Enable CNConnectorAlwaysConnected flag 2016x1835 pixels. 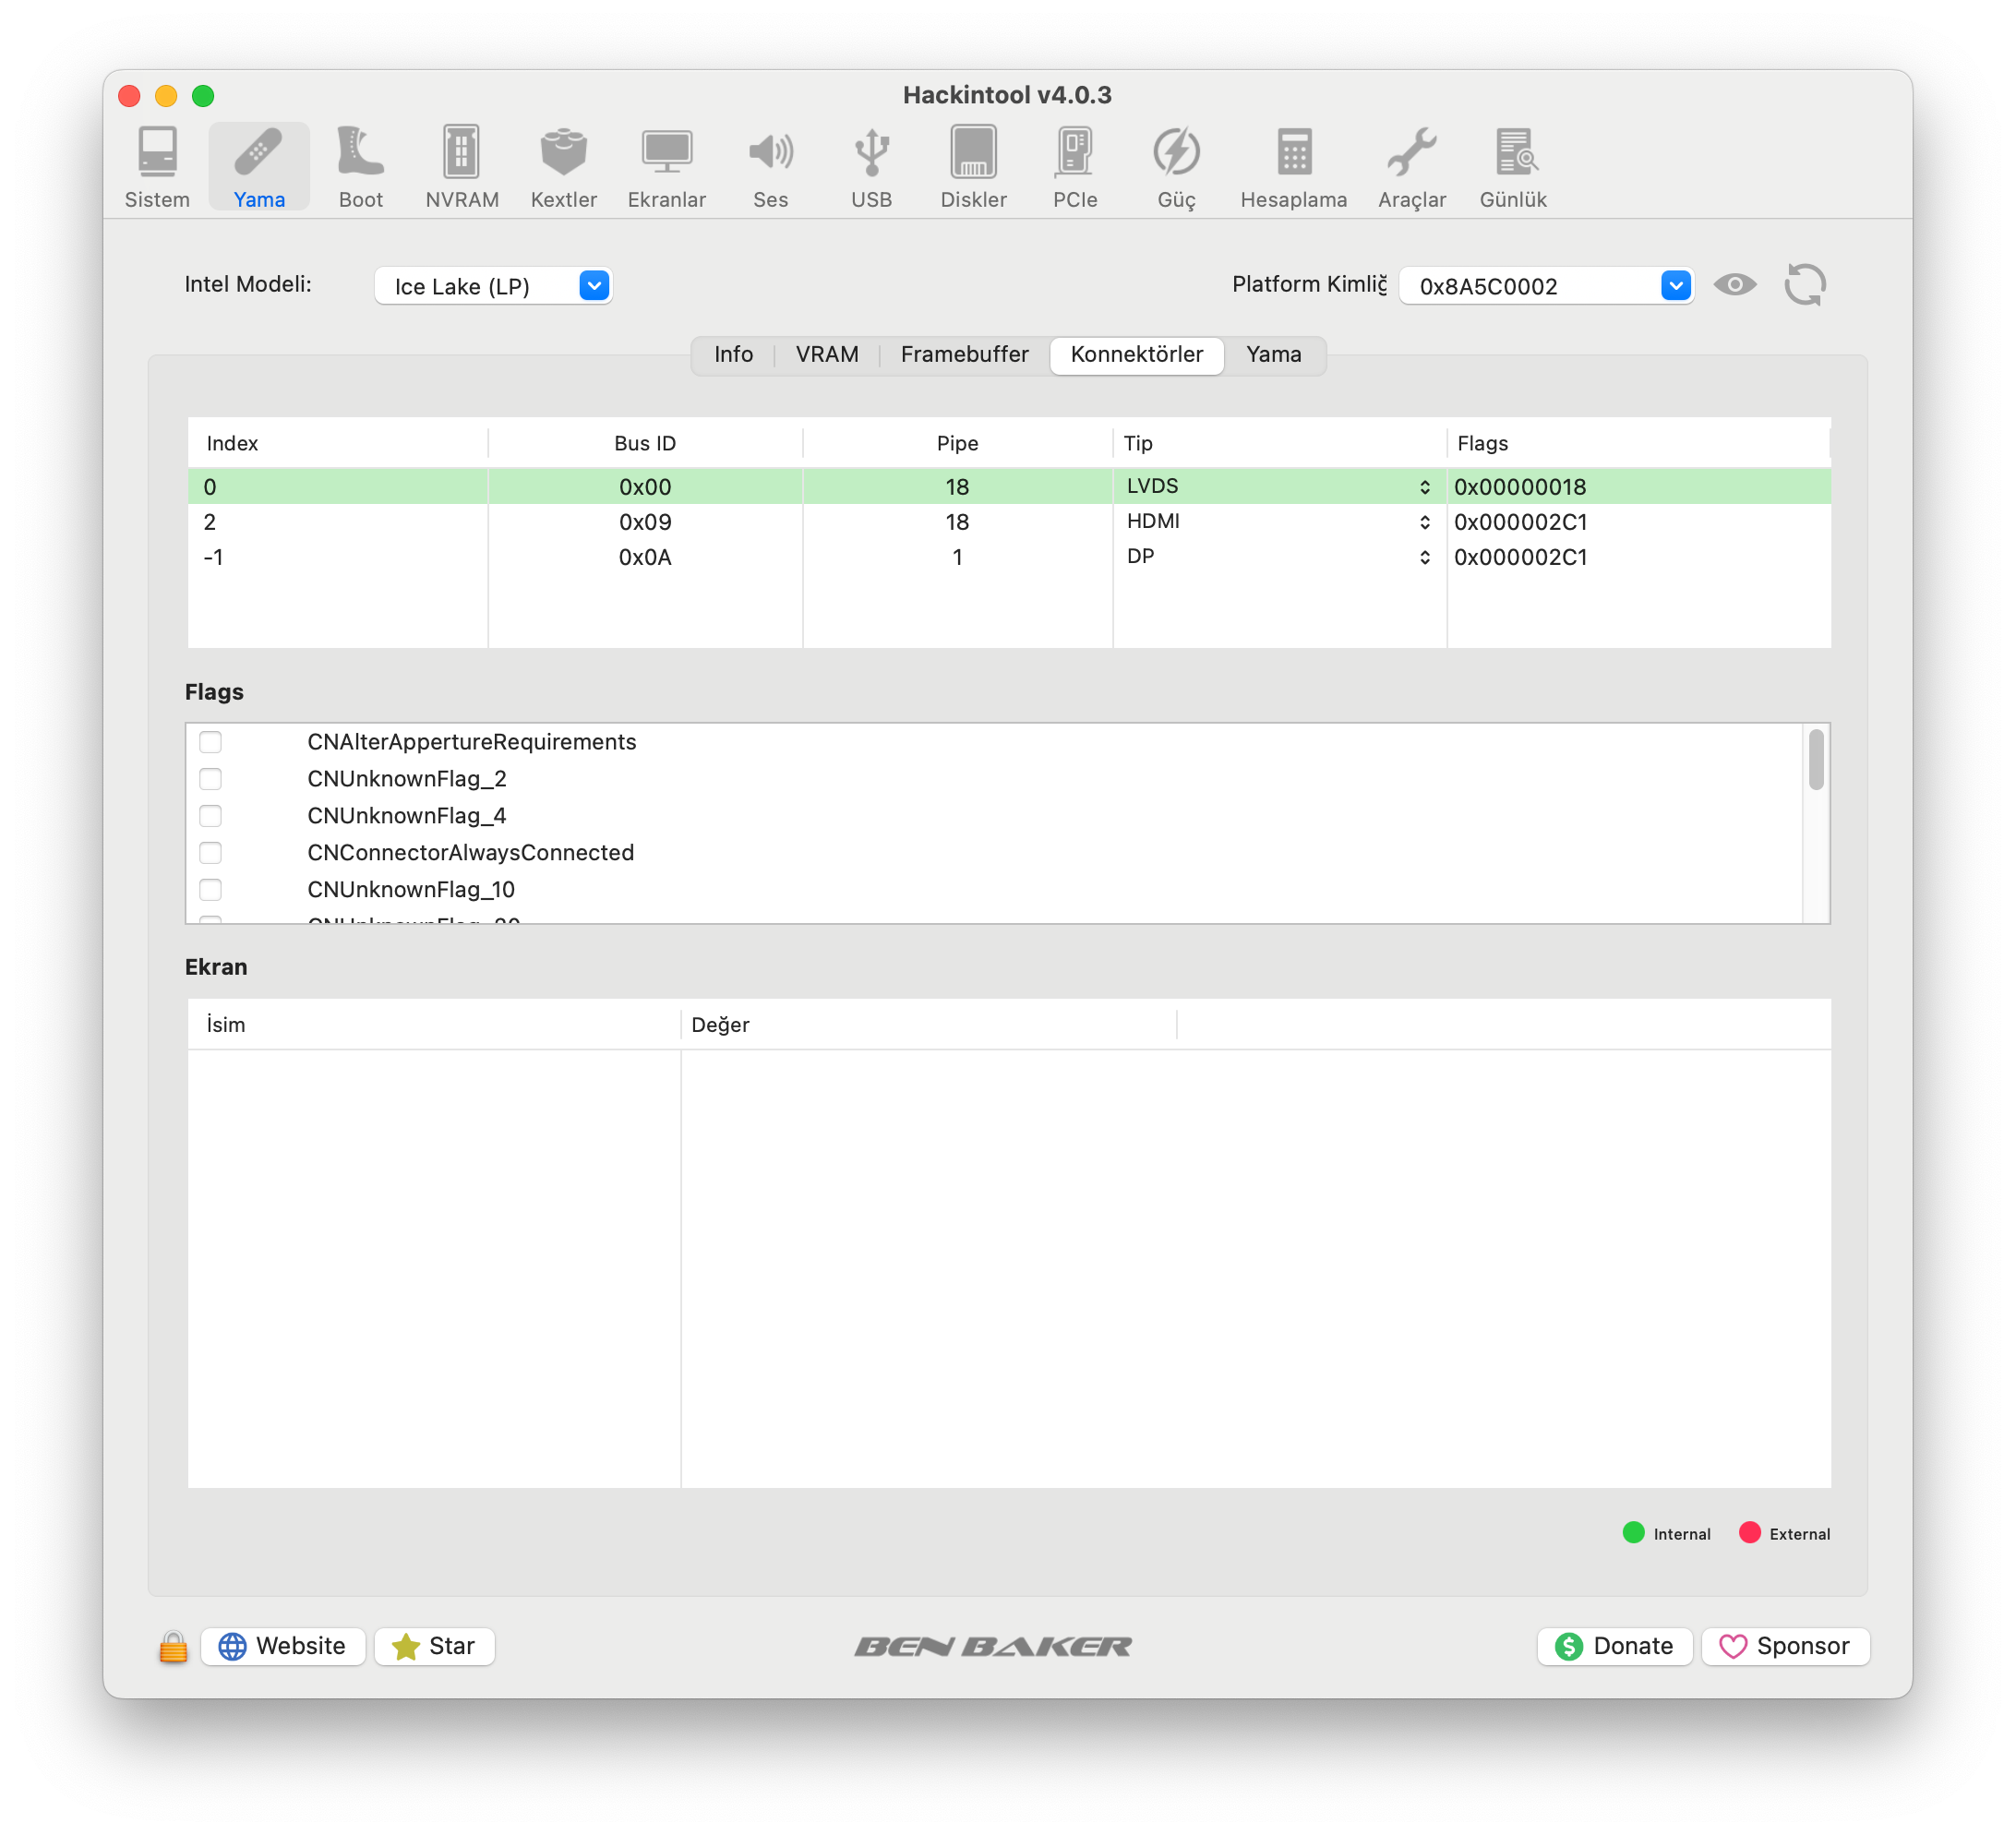[x=210, y=853]
